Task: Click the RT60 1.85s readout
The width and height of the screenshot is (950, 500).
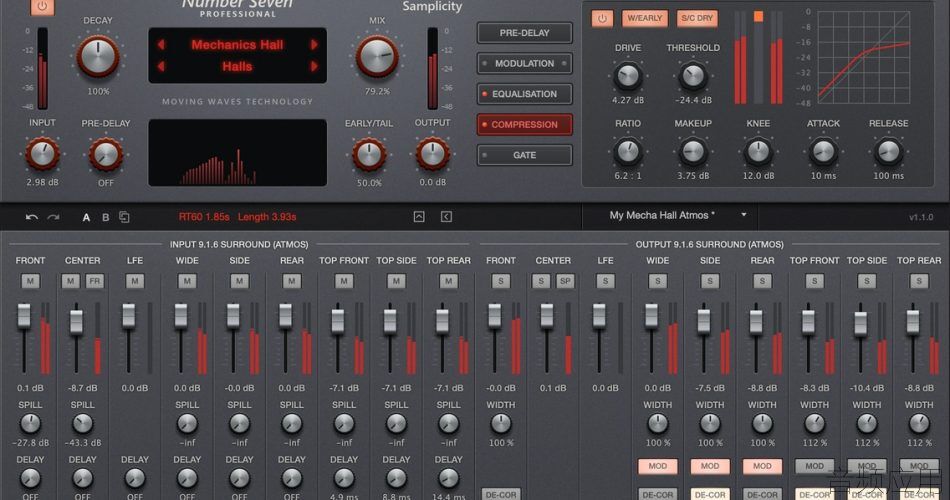Action: pyautogui.click(x=204, y=217)
